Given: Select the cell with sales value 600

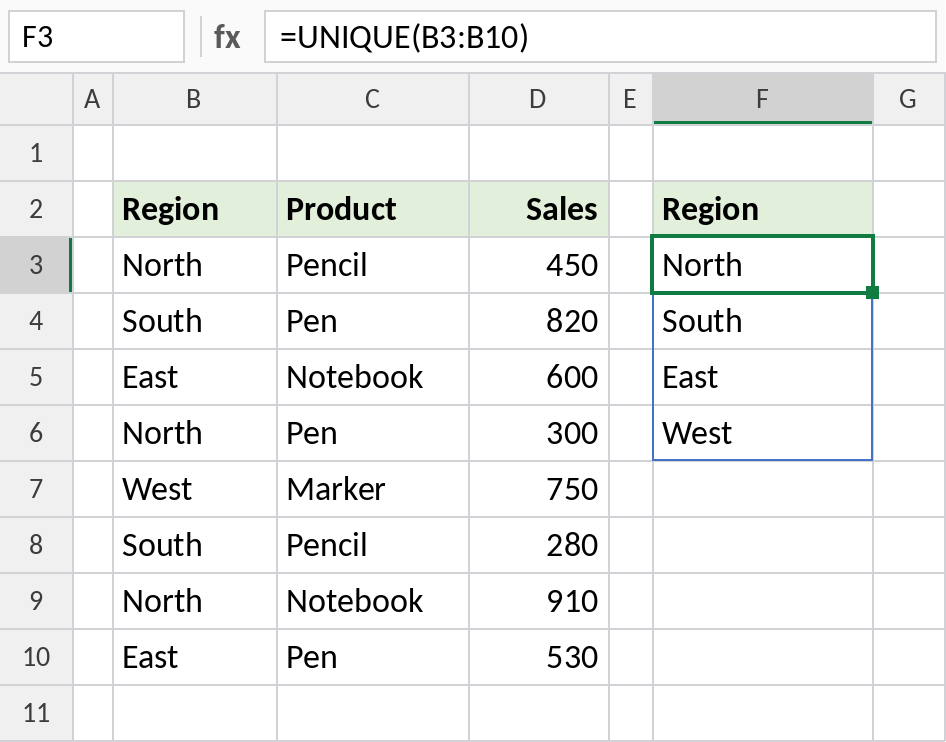Looking at the screenshot, I should pyautogui.click(x=539, y=377).
